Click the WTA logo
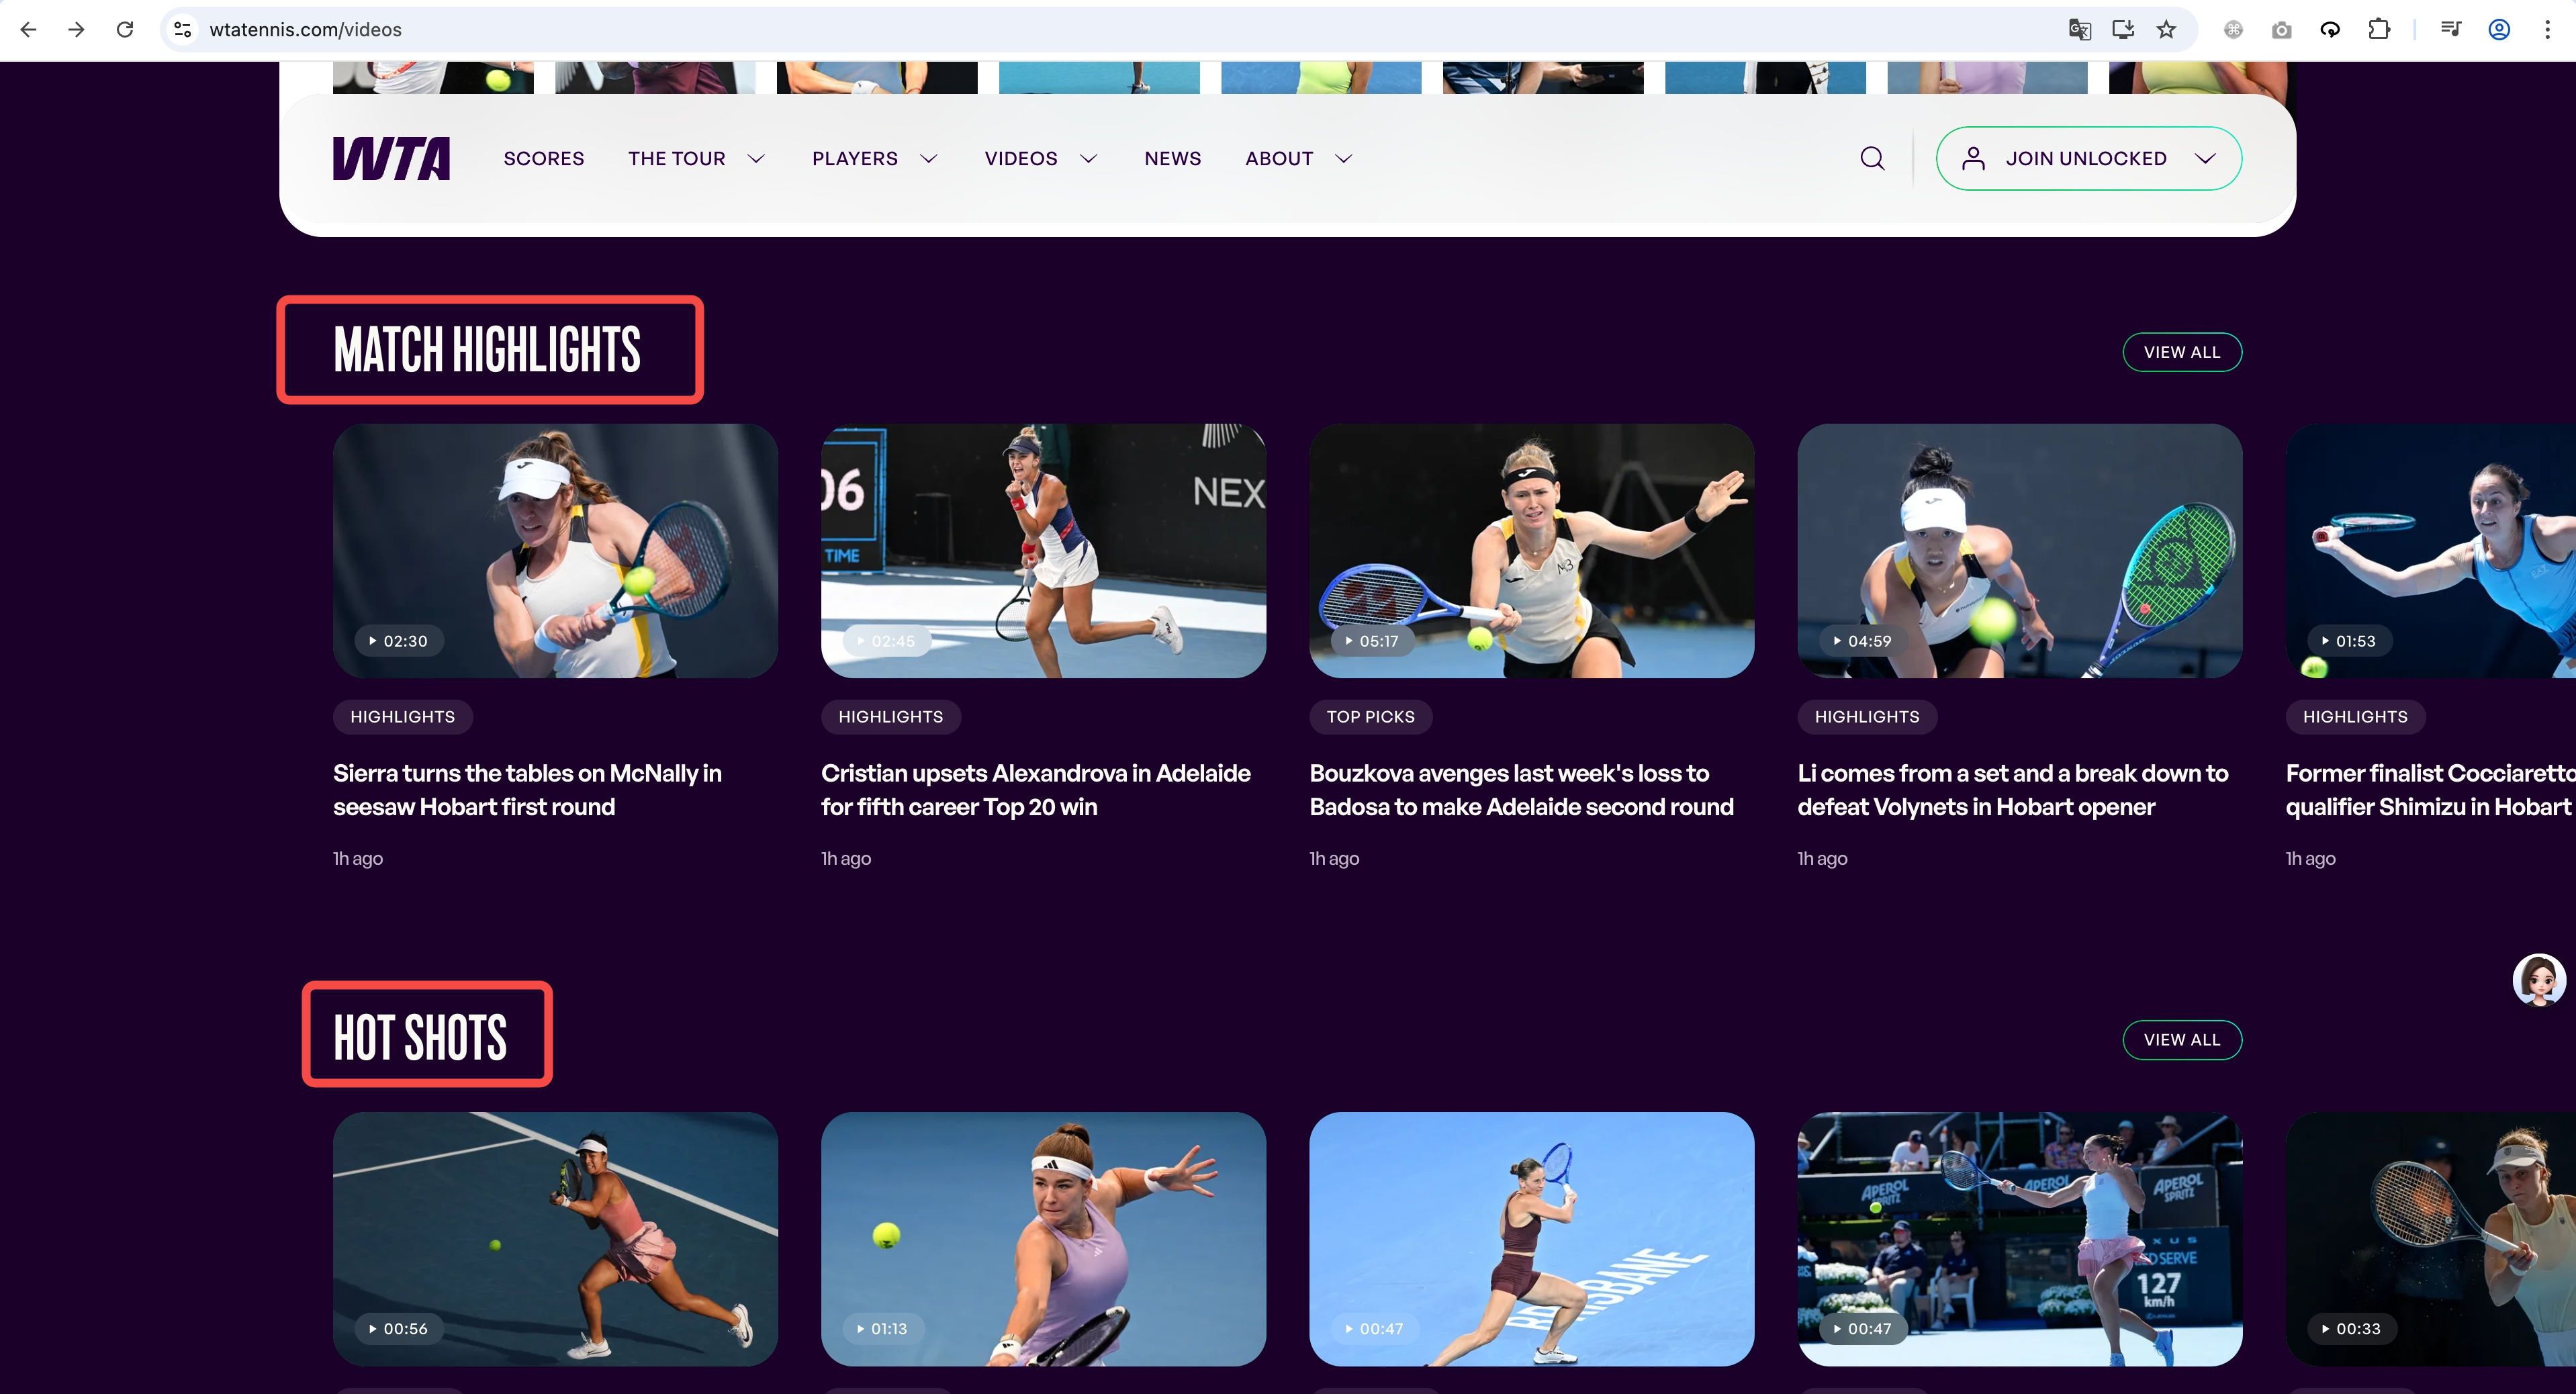2576x1394 pixels. (391, 158)
